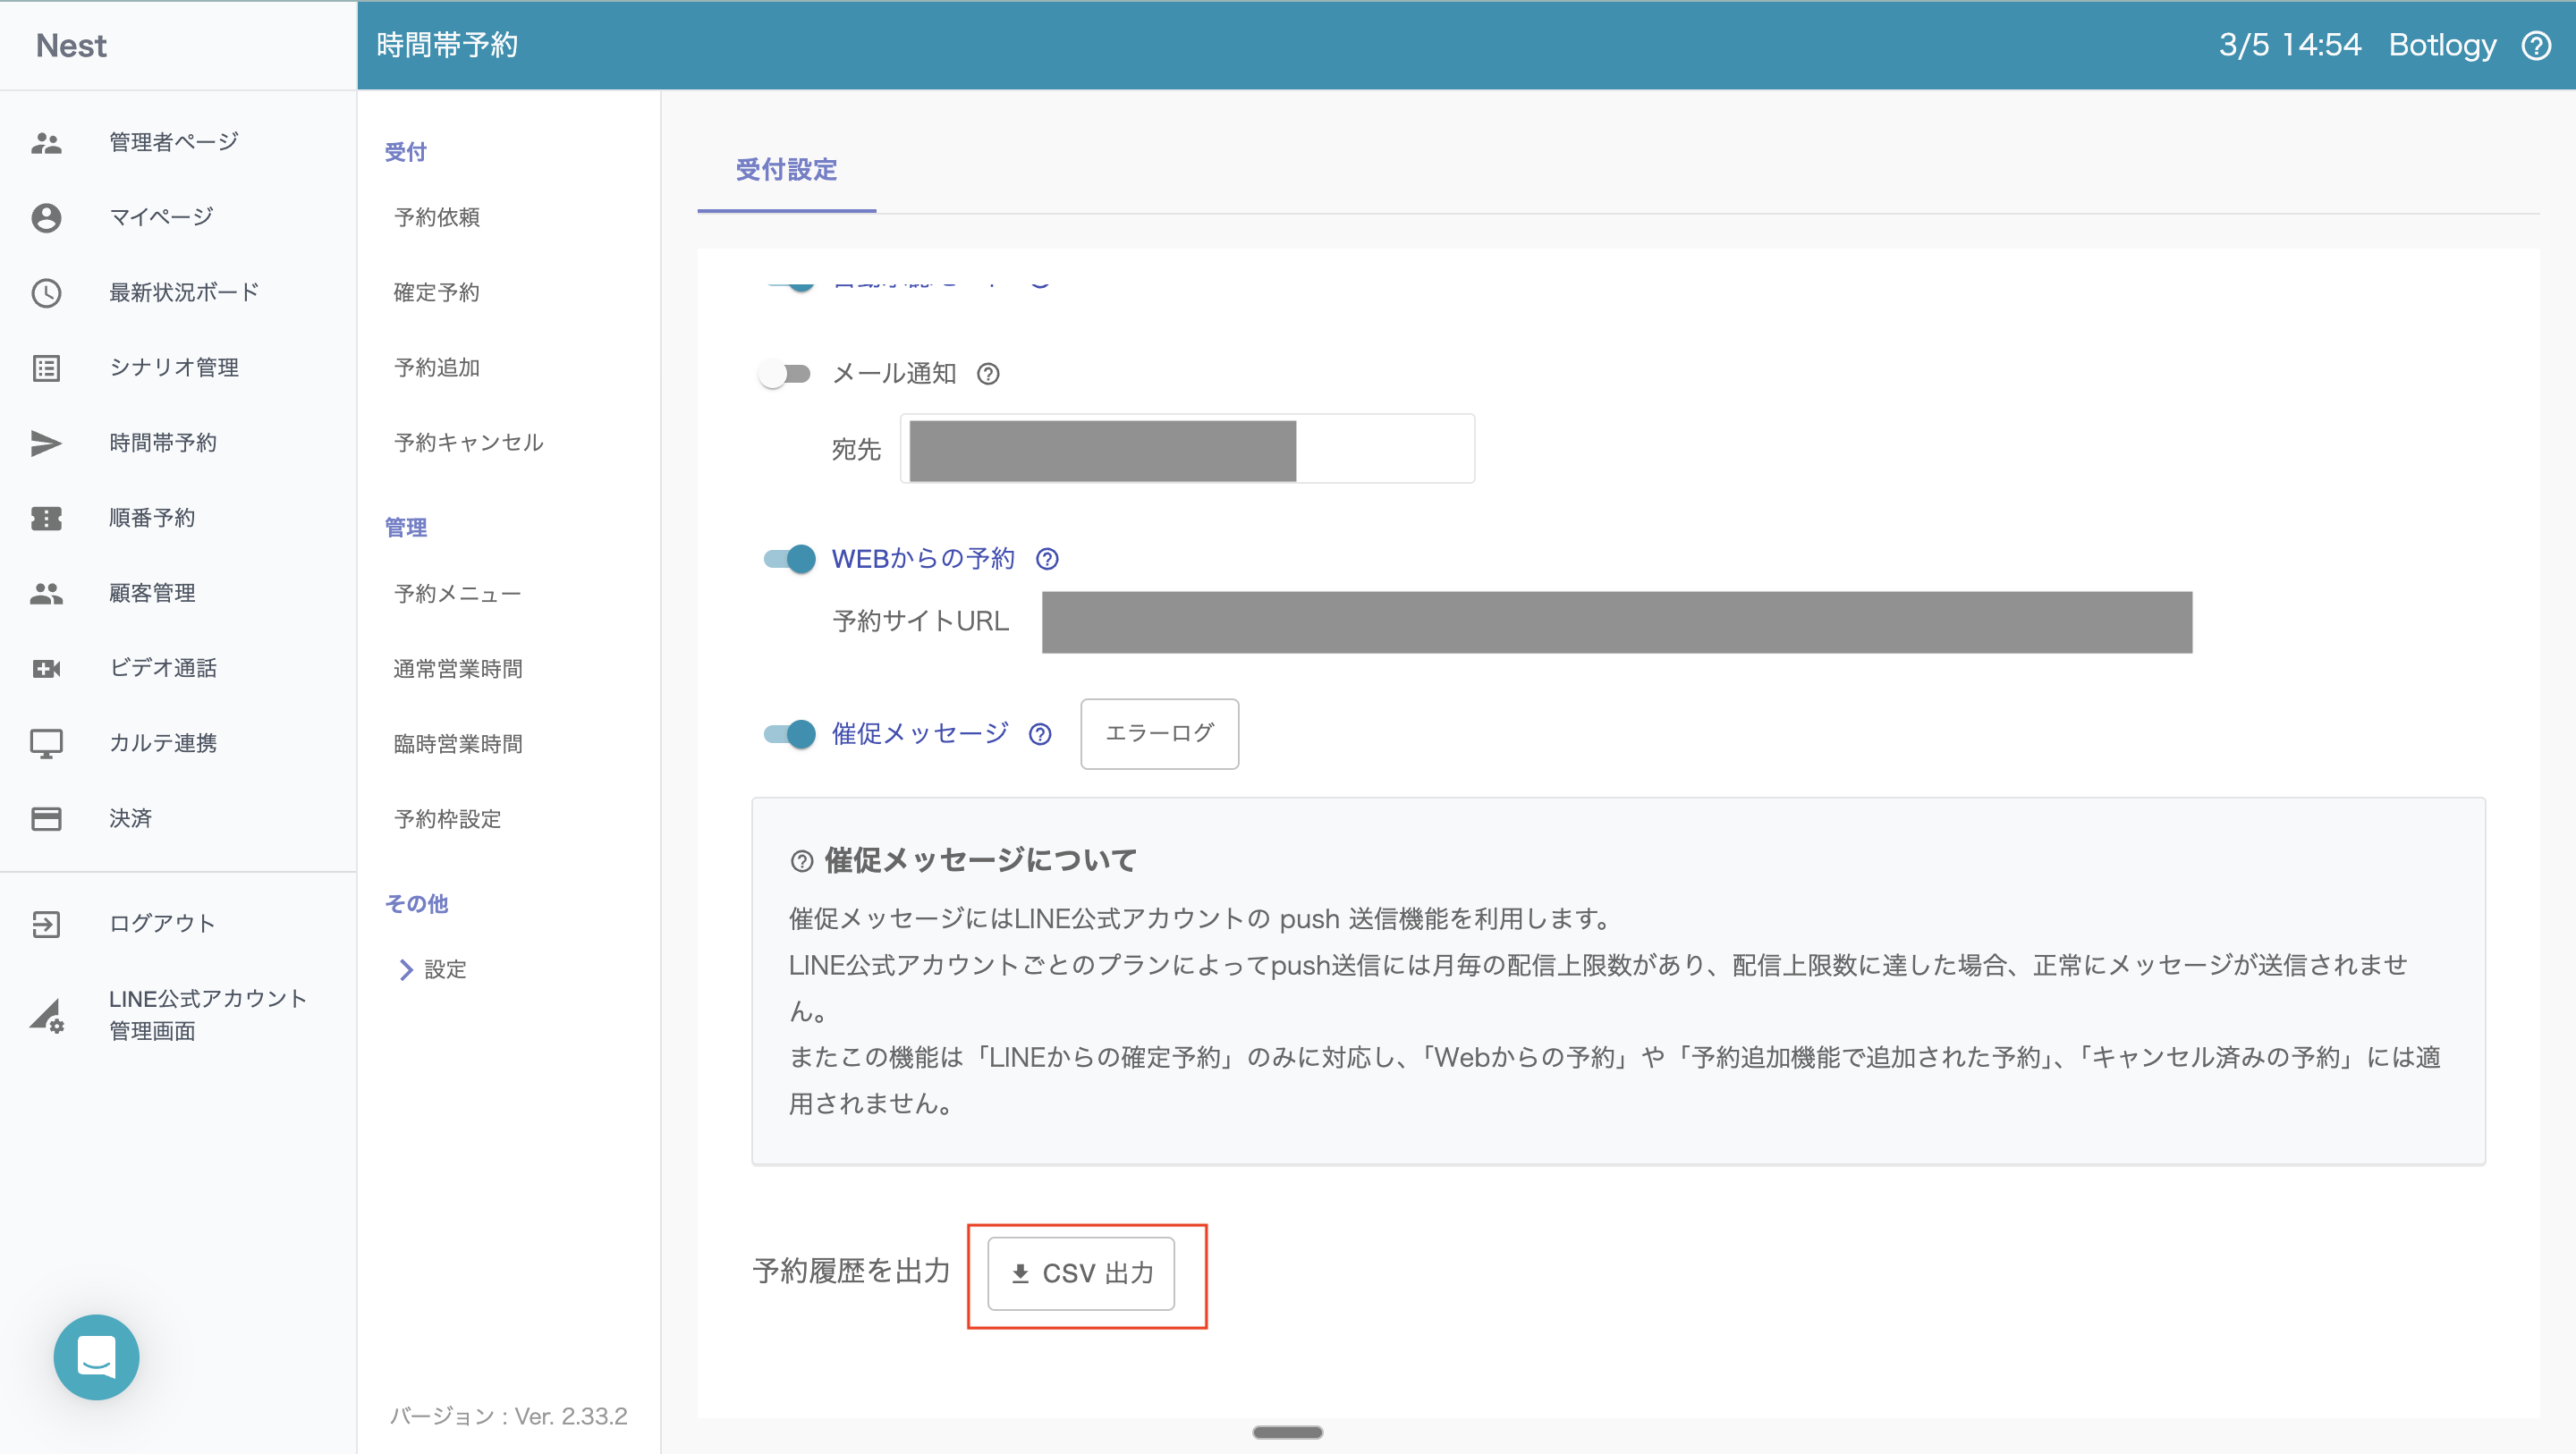Viewport: 2576px width, 1454px height.
Task: Click the 決済 credit card icon
Action: [x=46, y=818]
